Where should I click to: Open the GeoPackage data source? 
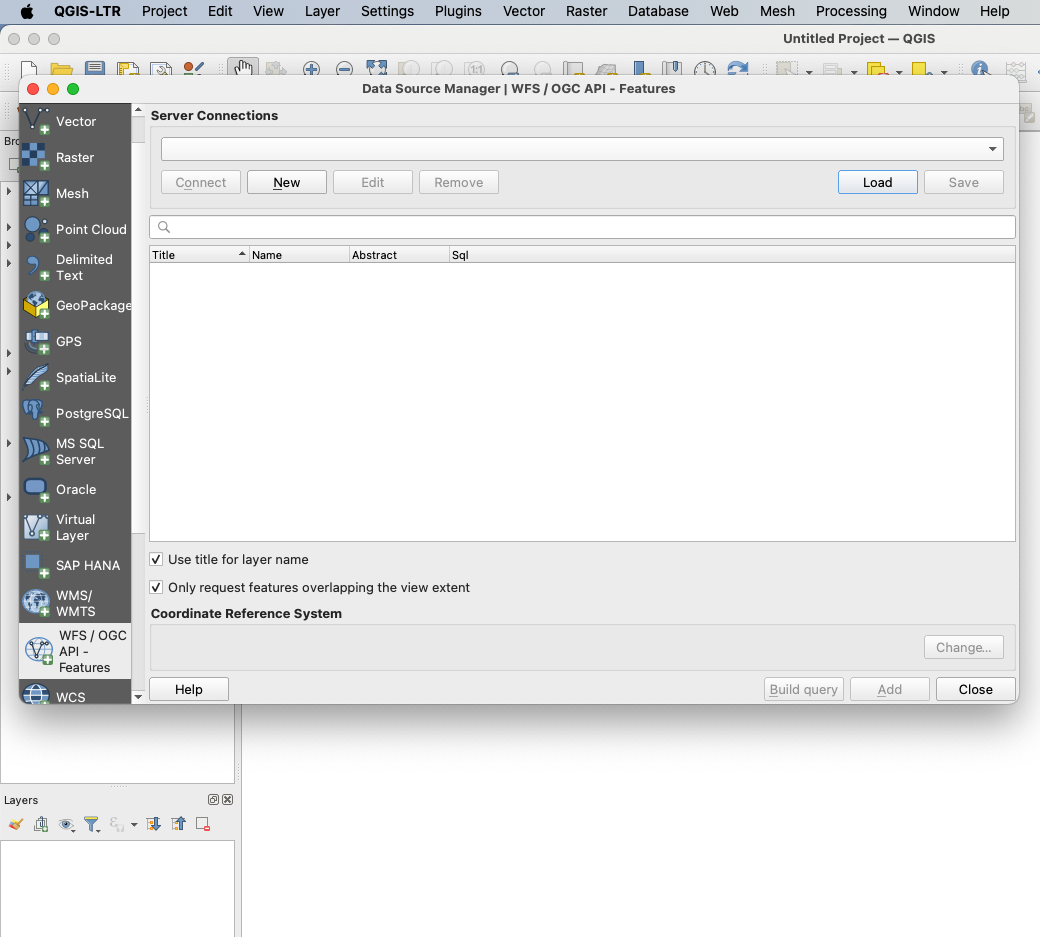76,305
